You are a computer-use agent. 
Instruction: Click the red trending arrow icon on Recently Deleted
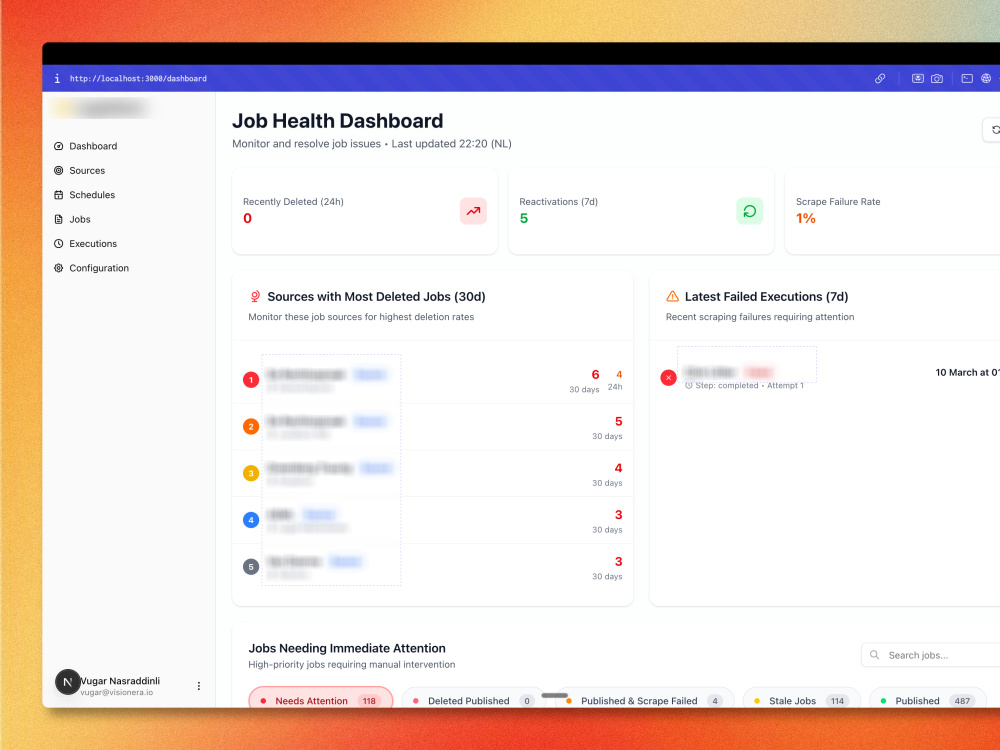coord(473,211)
